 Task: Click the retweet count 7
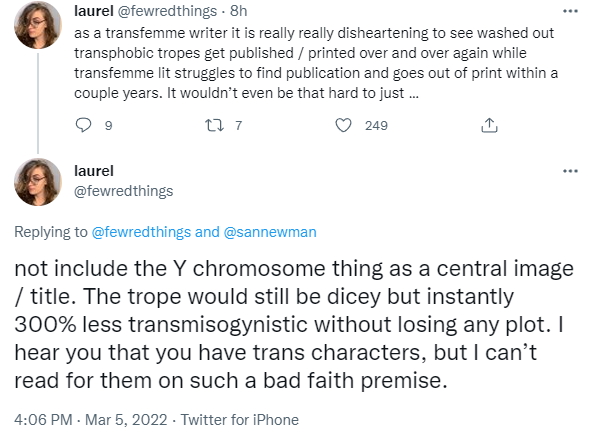238,125
